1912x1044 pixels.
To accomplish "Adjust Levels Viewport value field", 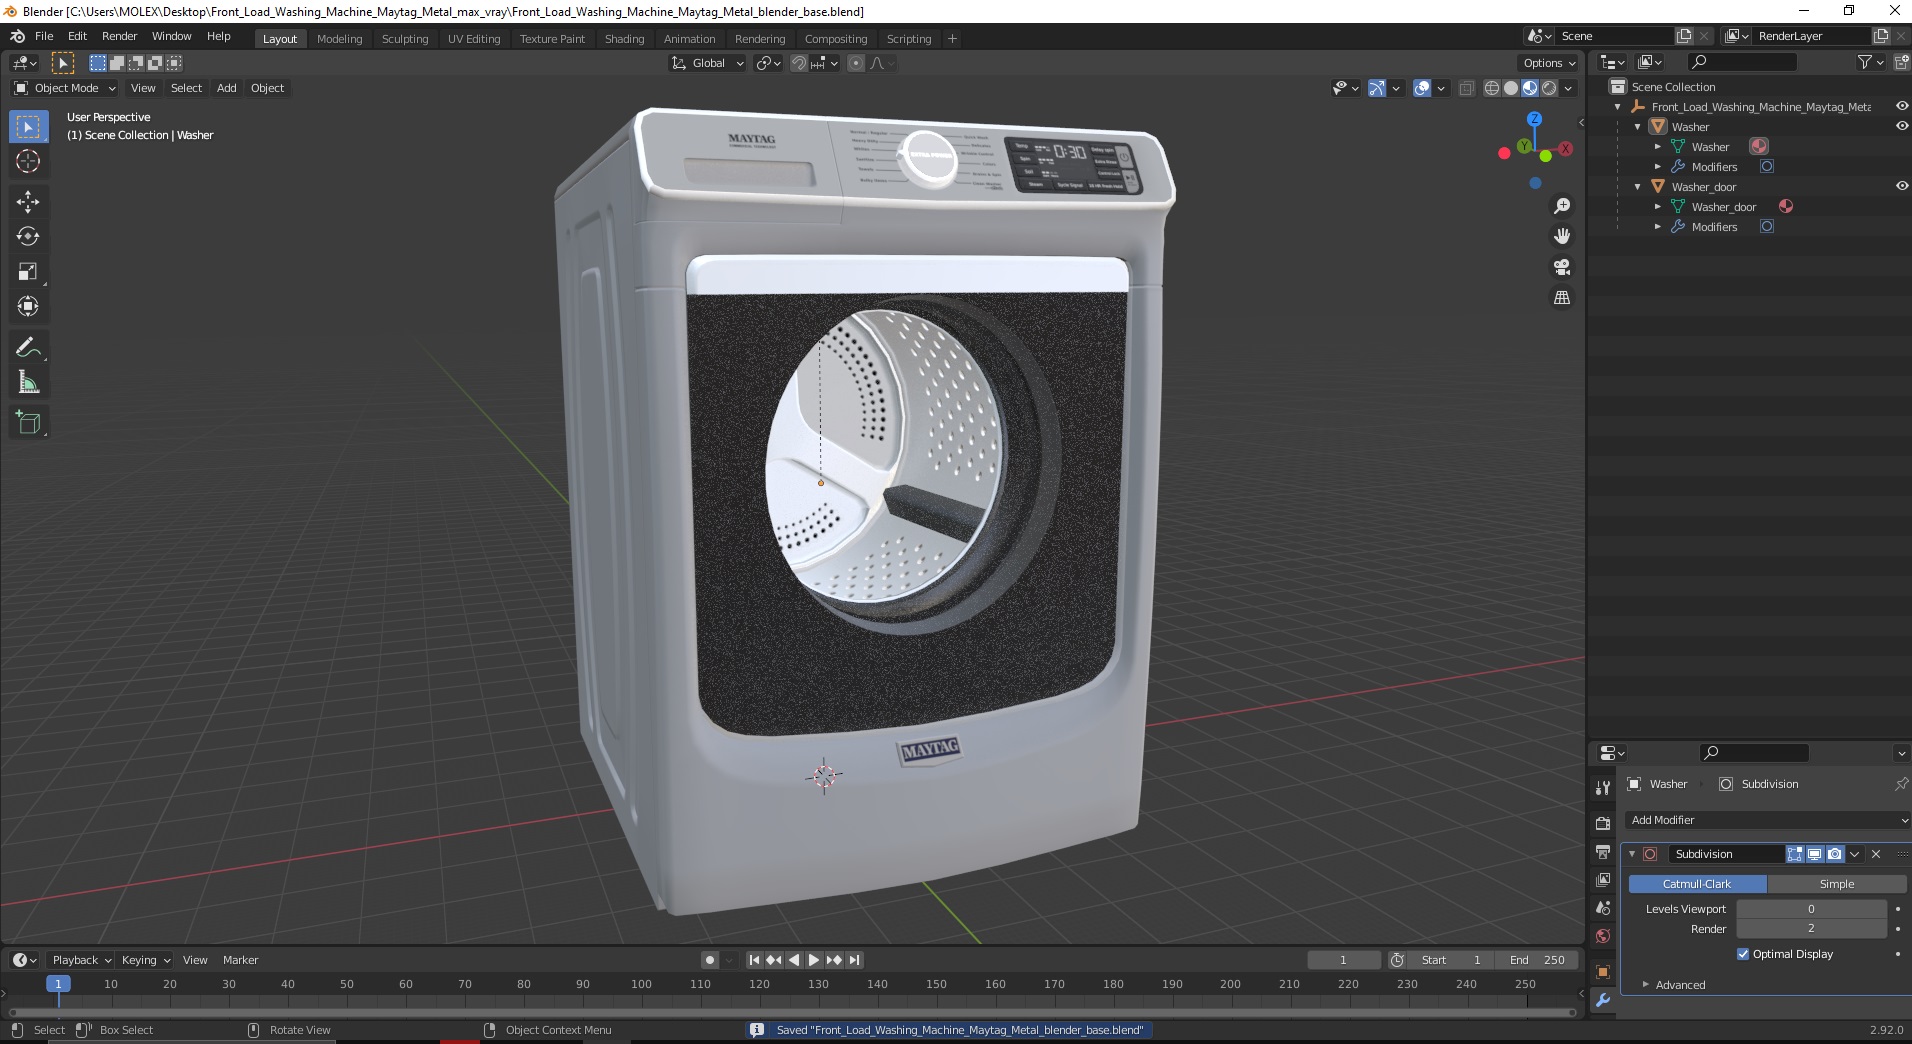I will click(1811, 909).
